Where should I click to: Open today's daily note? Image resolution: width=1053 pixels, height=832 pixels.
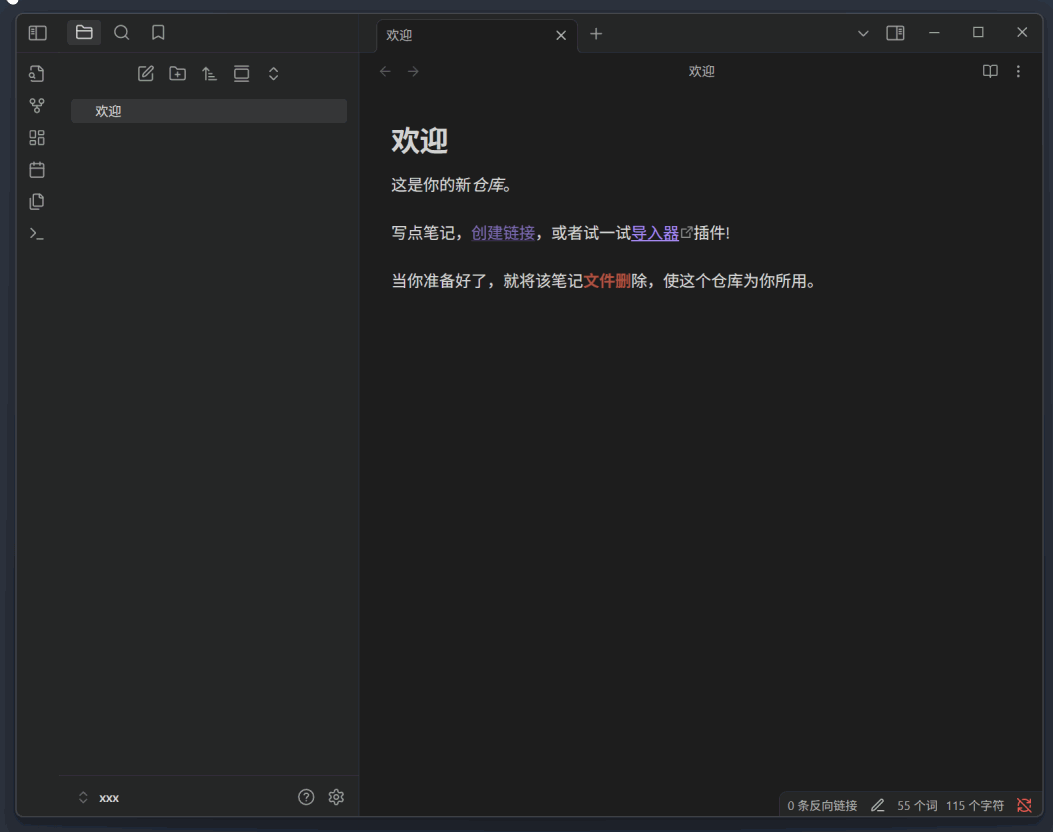click(37, 170)
